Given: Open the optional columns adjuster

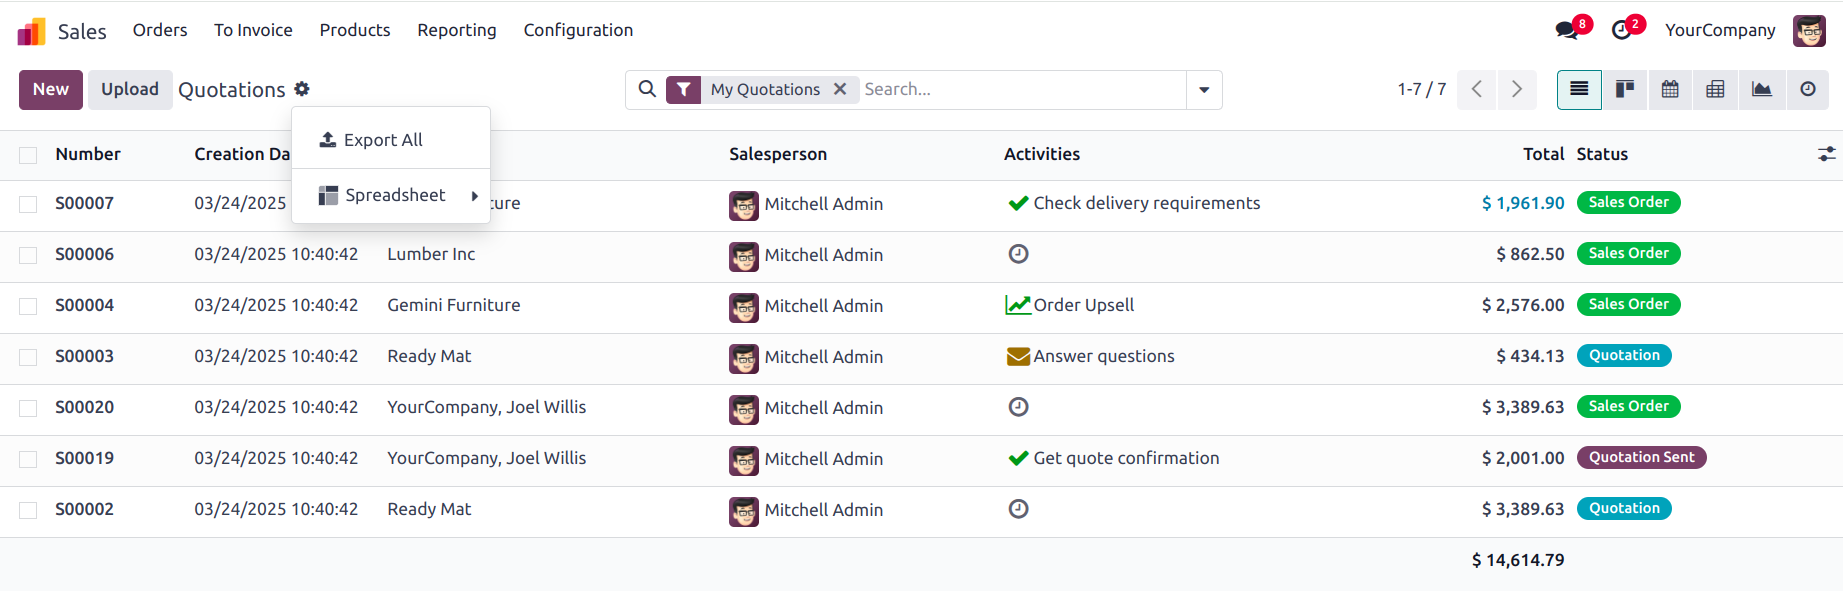Looking at the screenshot, I should (x=1826, y=154).
